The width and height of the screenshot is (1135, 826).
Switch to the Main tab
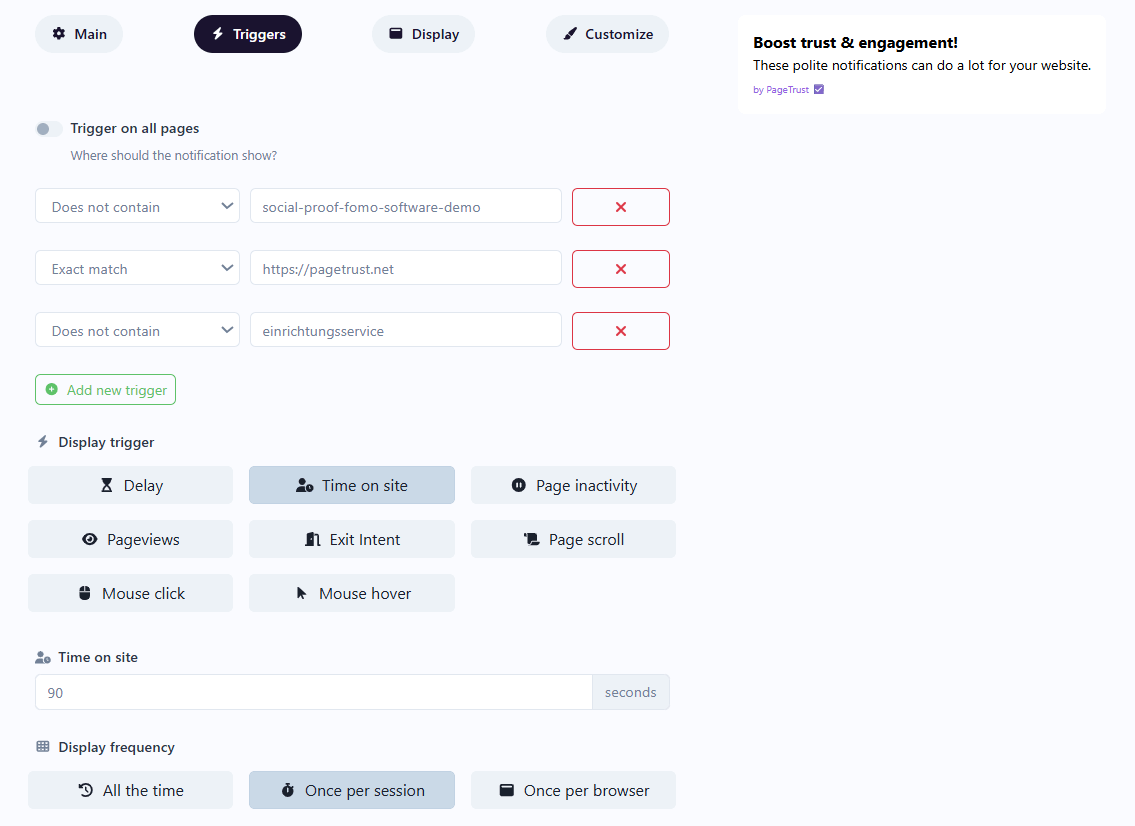click(x=79, y=34)
